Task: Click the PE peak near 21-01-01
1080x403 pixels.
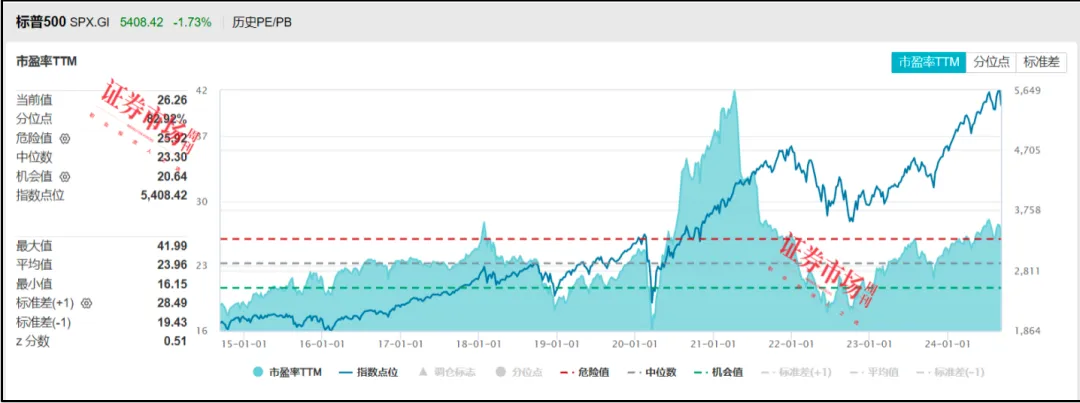Action: tap(734, 92)
